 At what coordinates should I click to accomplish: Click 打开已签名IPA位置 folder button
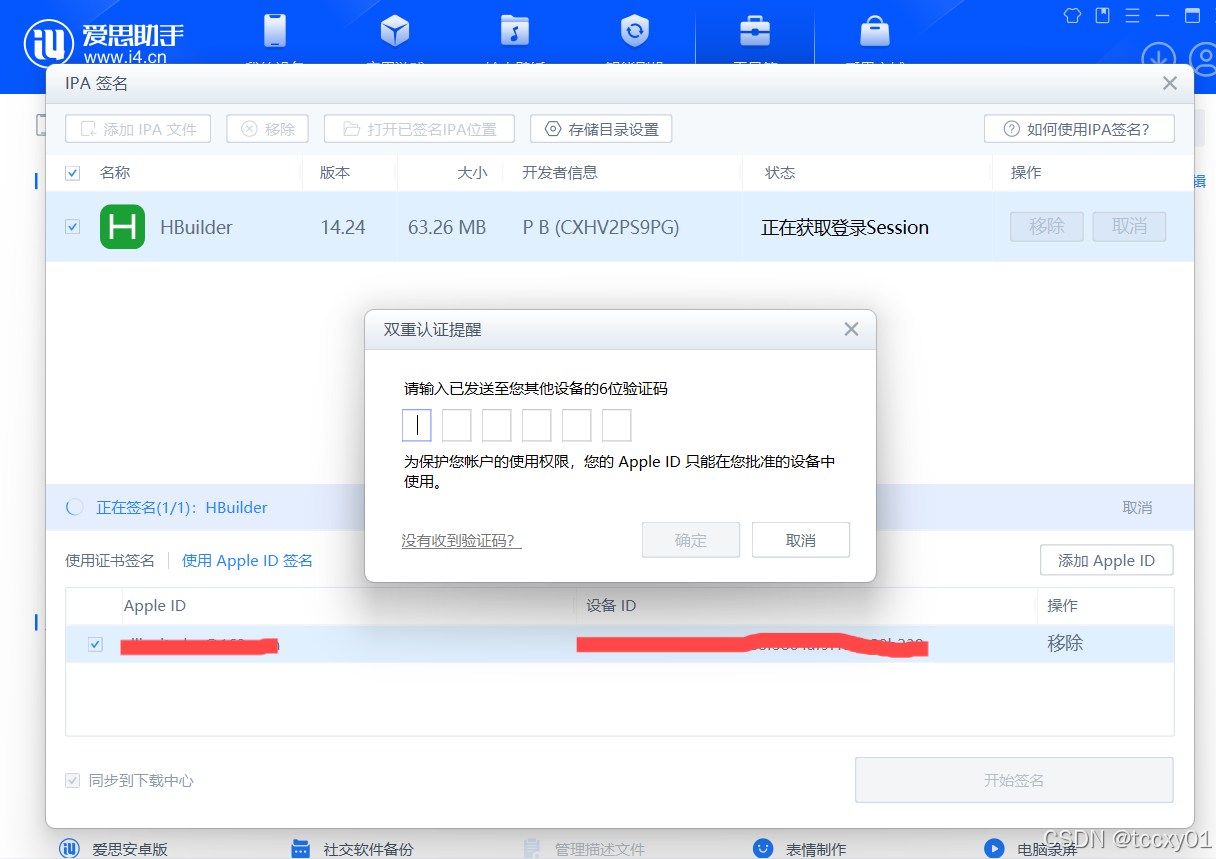coord(419,129)
